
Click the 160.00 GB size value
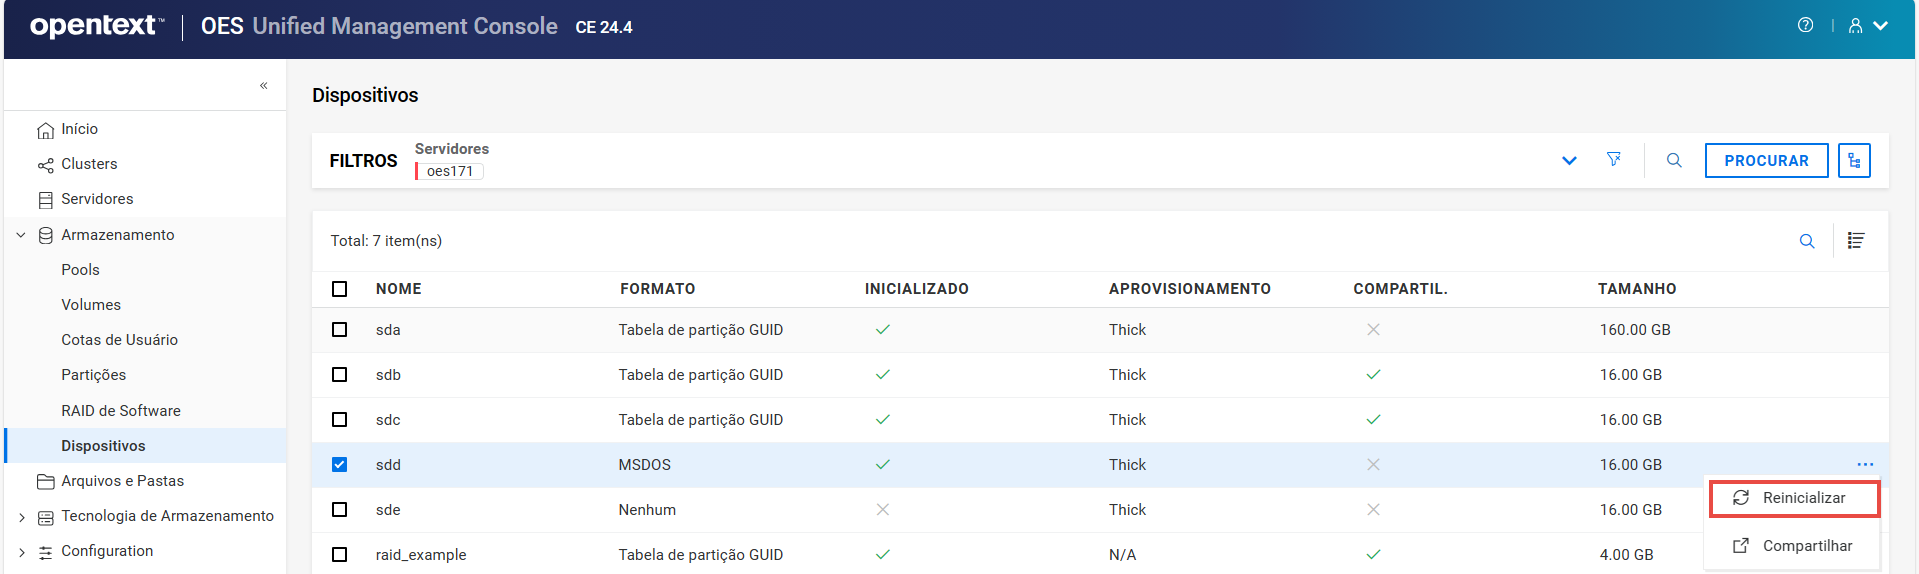(x=1635, y=330)
